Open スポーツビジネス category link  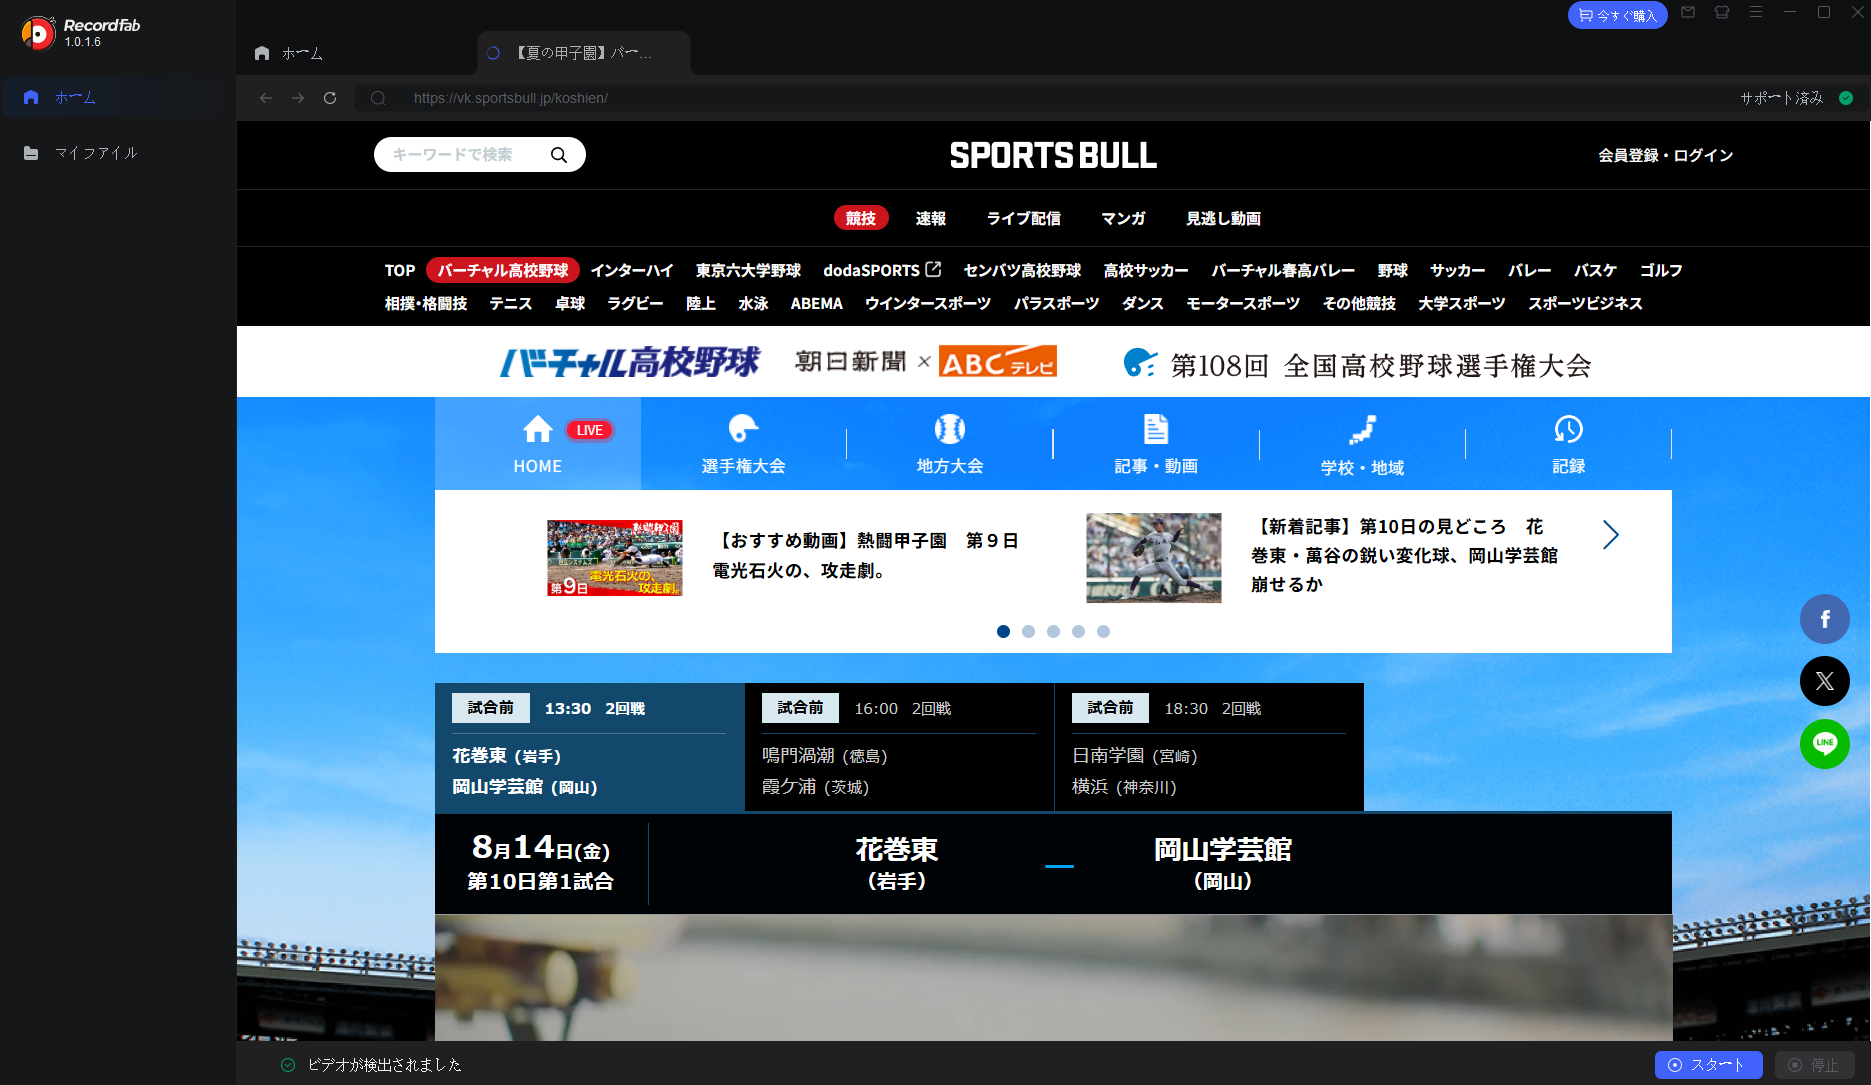click(x=1585, y=303)
